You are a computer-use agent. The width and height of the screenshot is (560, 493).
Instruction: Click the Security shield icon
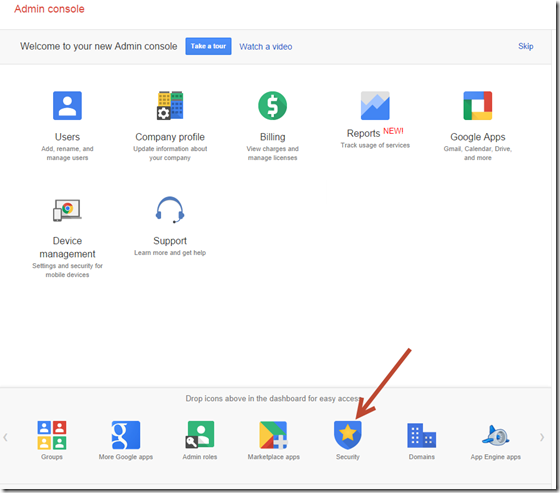pyautogui.click(x=348, y=435)
